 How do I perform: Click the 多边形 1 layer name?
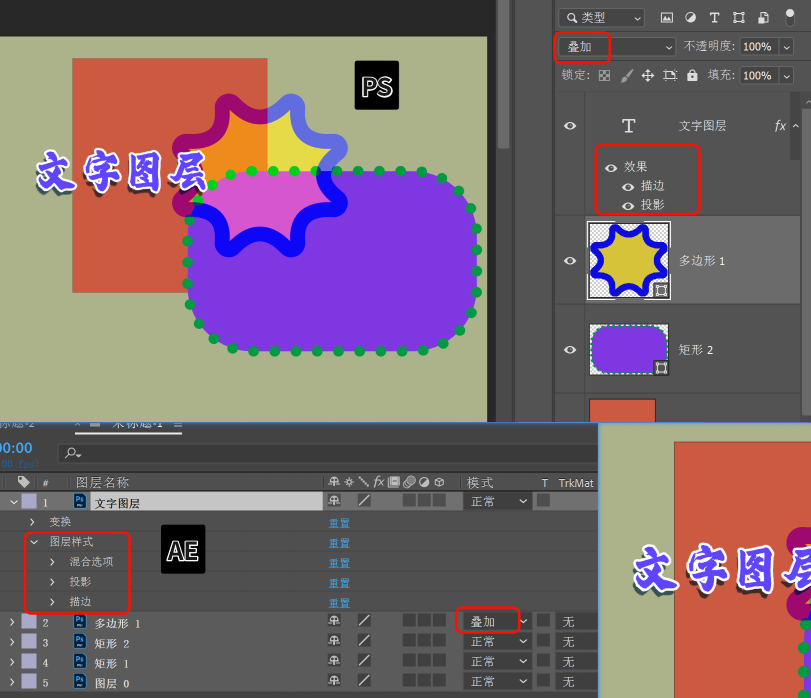[x=702, y=261]
